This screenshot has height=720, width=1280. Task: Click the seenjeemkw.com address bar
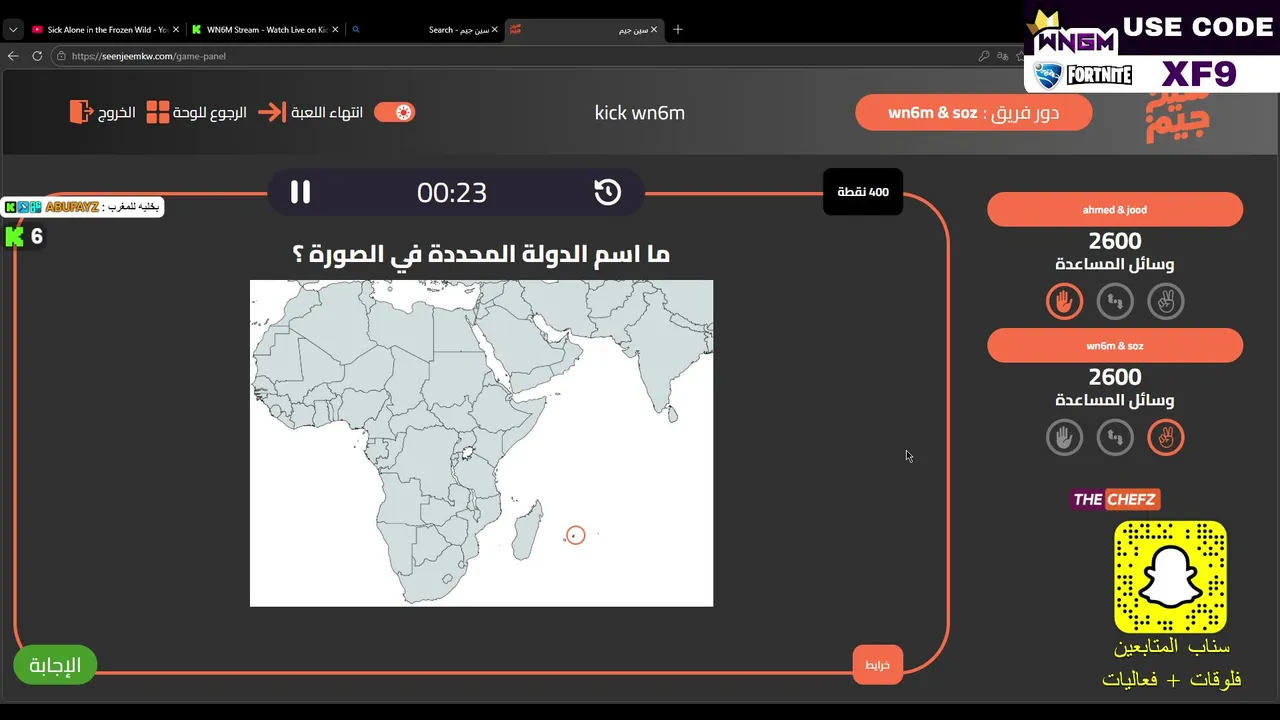coord(520,56)
